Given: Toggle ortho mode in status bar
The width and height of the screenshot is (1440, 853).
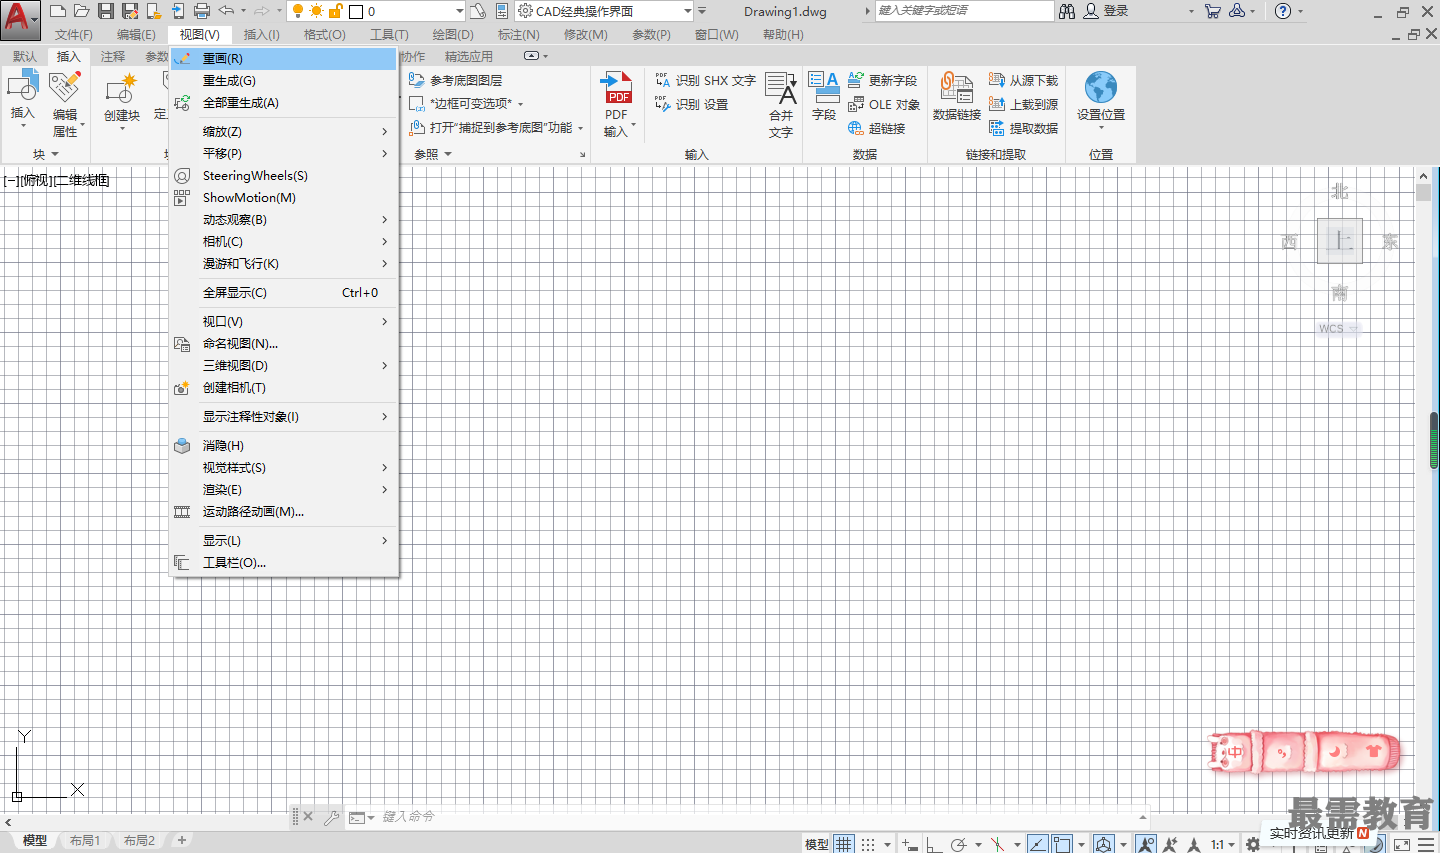Looking at the screenshot, I should [x=934, y=845].
